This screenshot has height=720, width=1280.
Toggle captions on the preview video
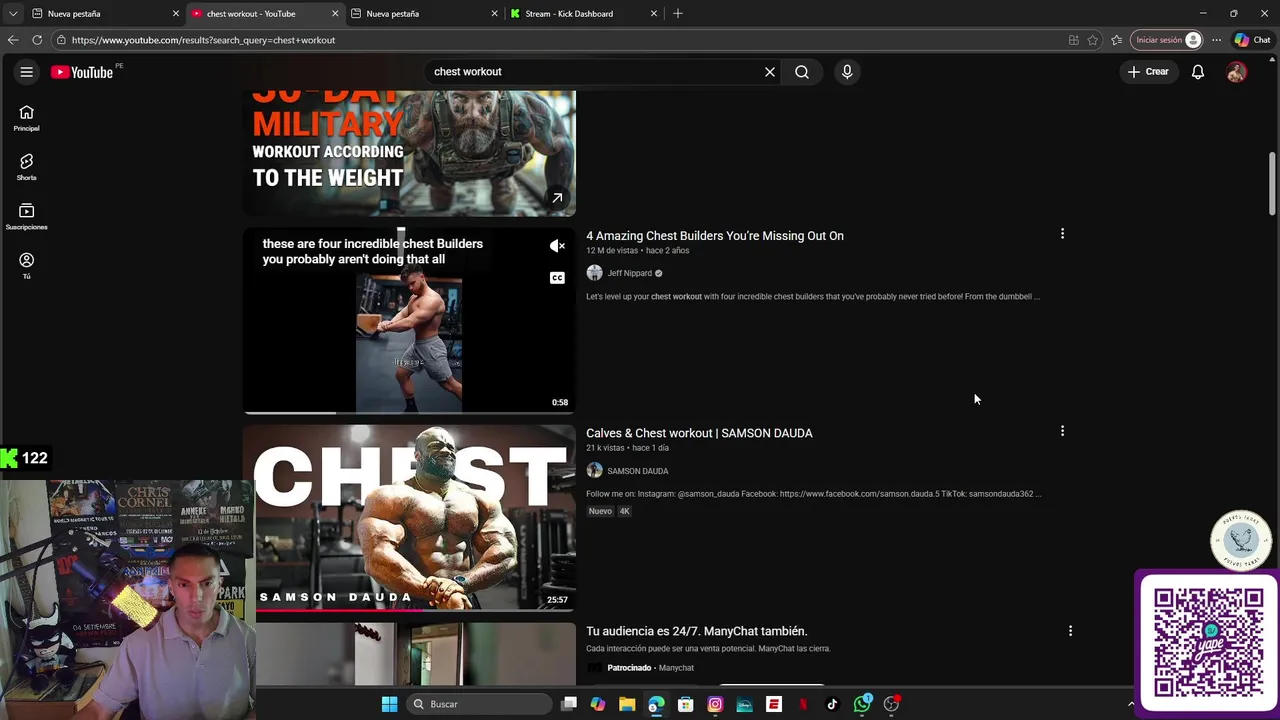[557, 278]
